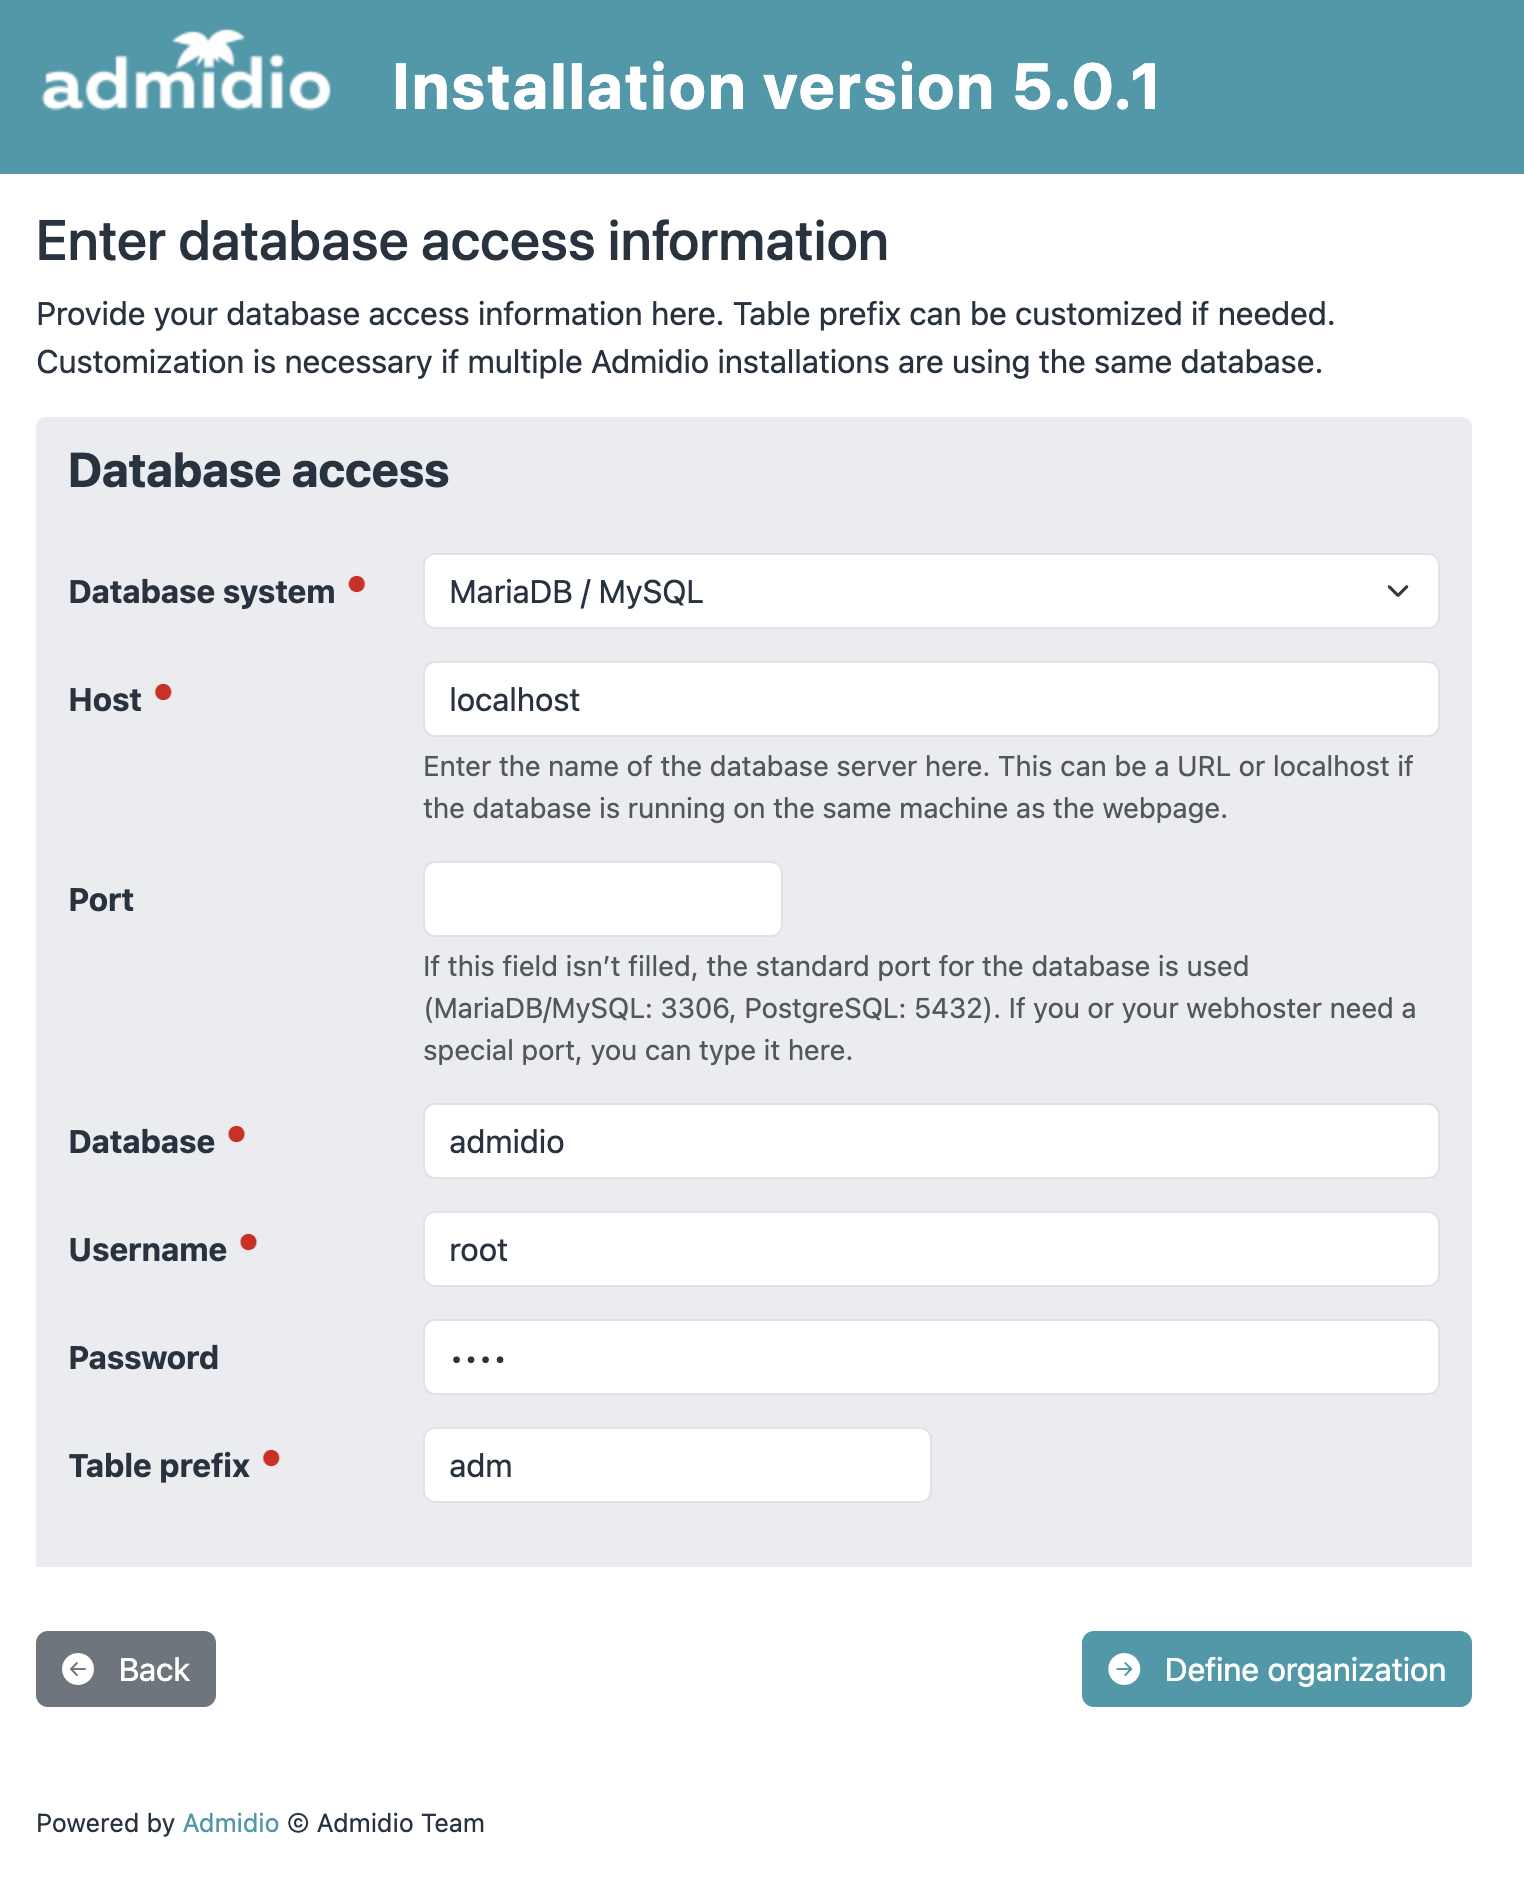Click the host help text about database server
The width and height of the screenshot is (1524, 1884).
(918, 787)
